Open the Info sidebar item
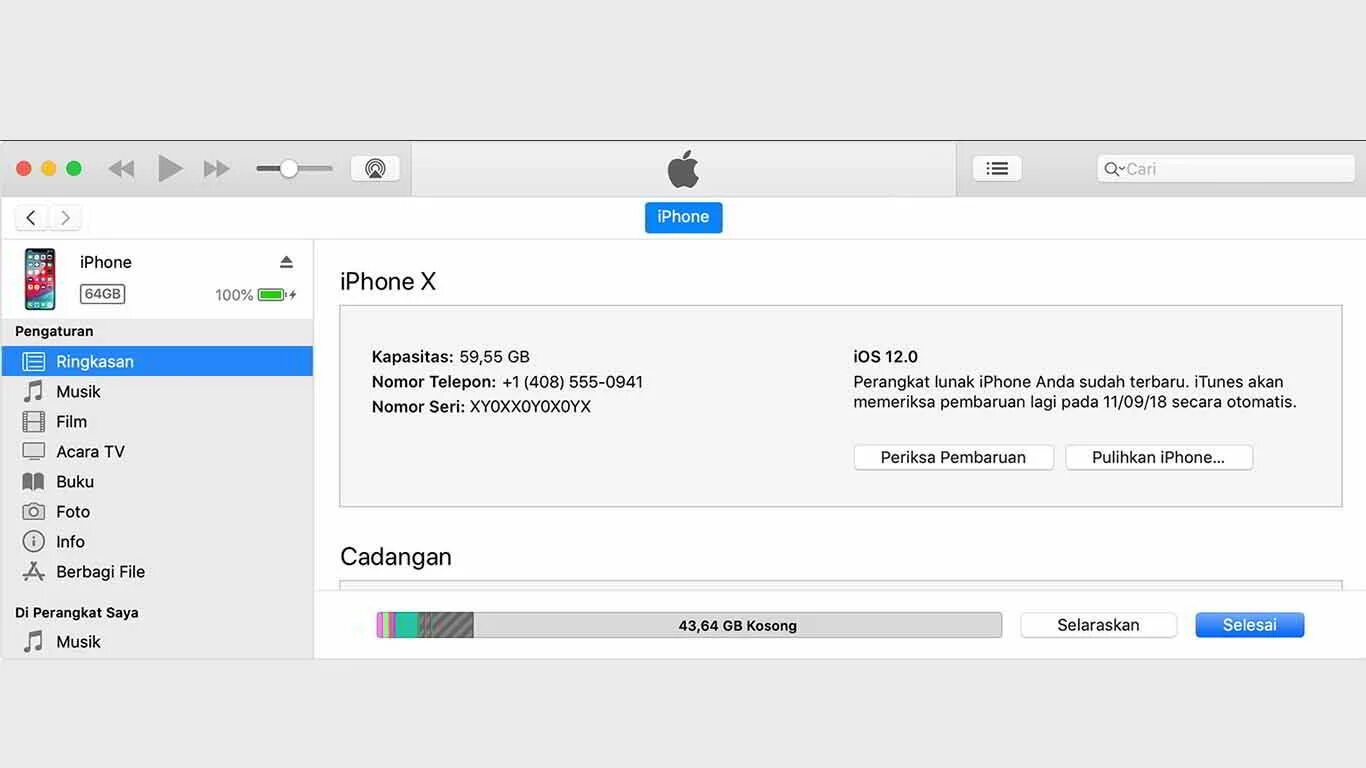 pyautogui.click(x=157, y=541)
